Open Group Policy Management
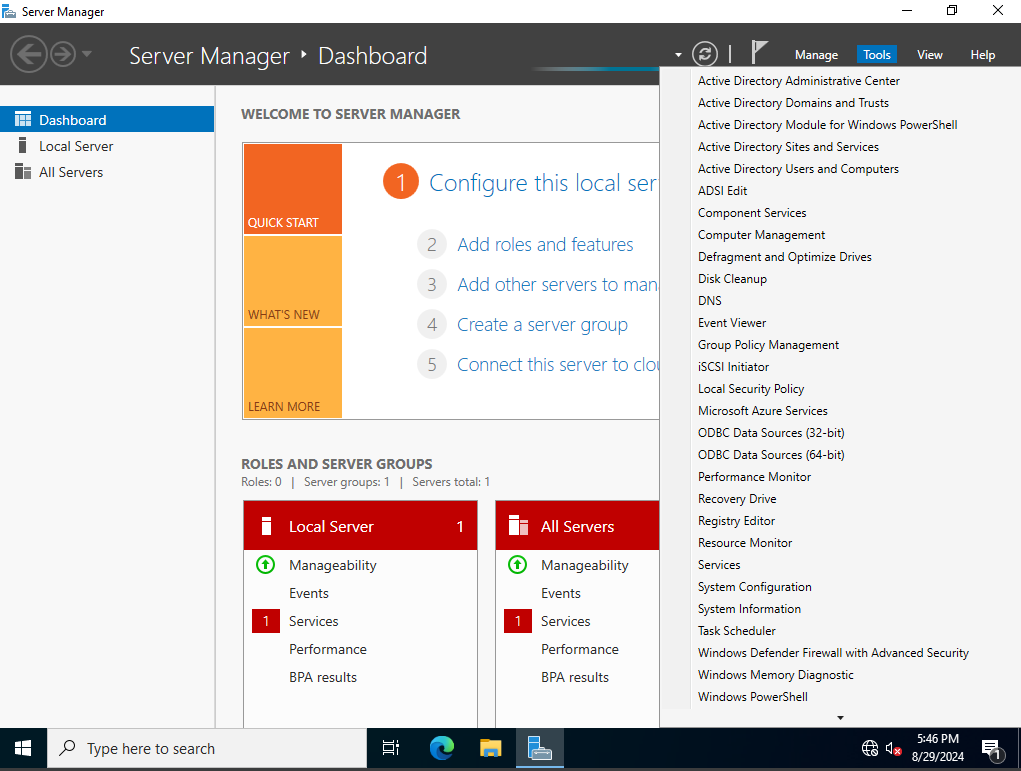This screenshot has height=771, width=1021. (768, 345)
